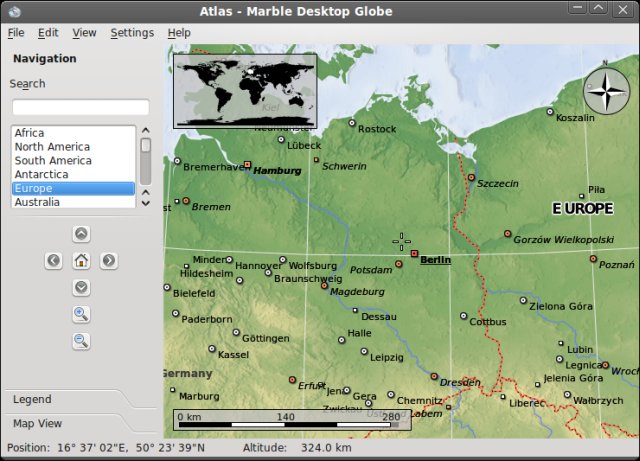Click the Bremen city marker
The image size is (640, 461).
pos(186,200)
